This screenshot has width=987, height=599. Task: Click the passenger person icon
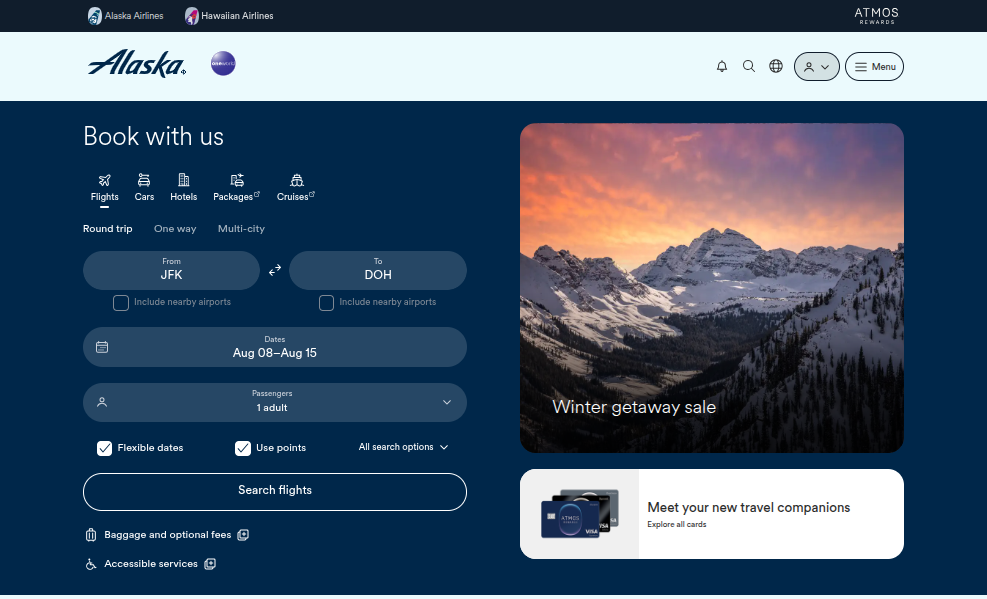point(102,402)
